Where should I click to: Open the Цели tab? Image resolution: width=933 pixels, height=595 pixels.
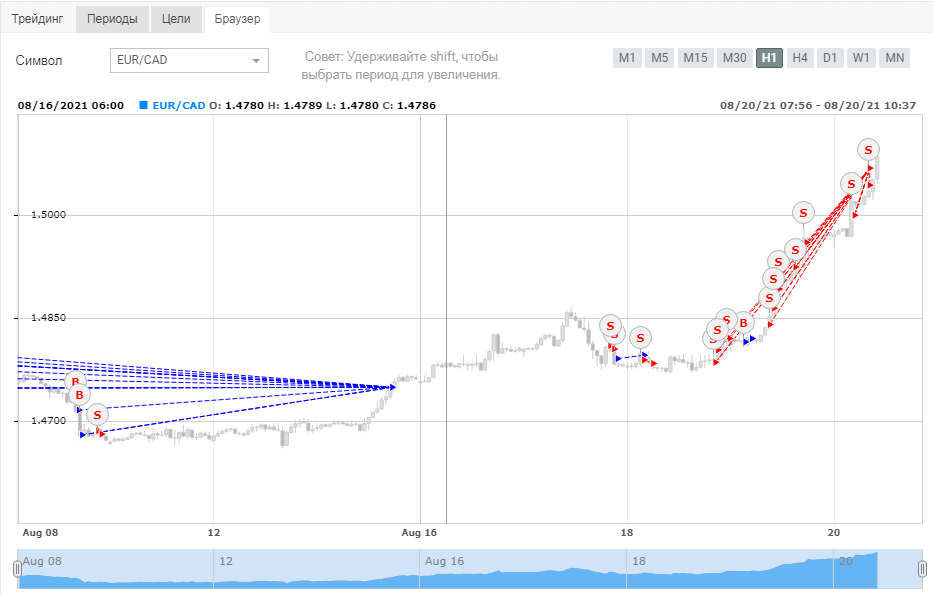[x=176, y=19]
